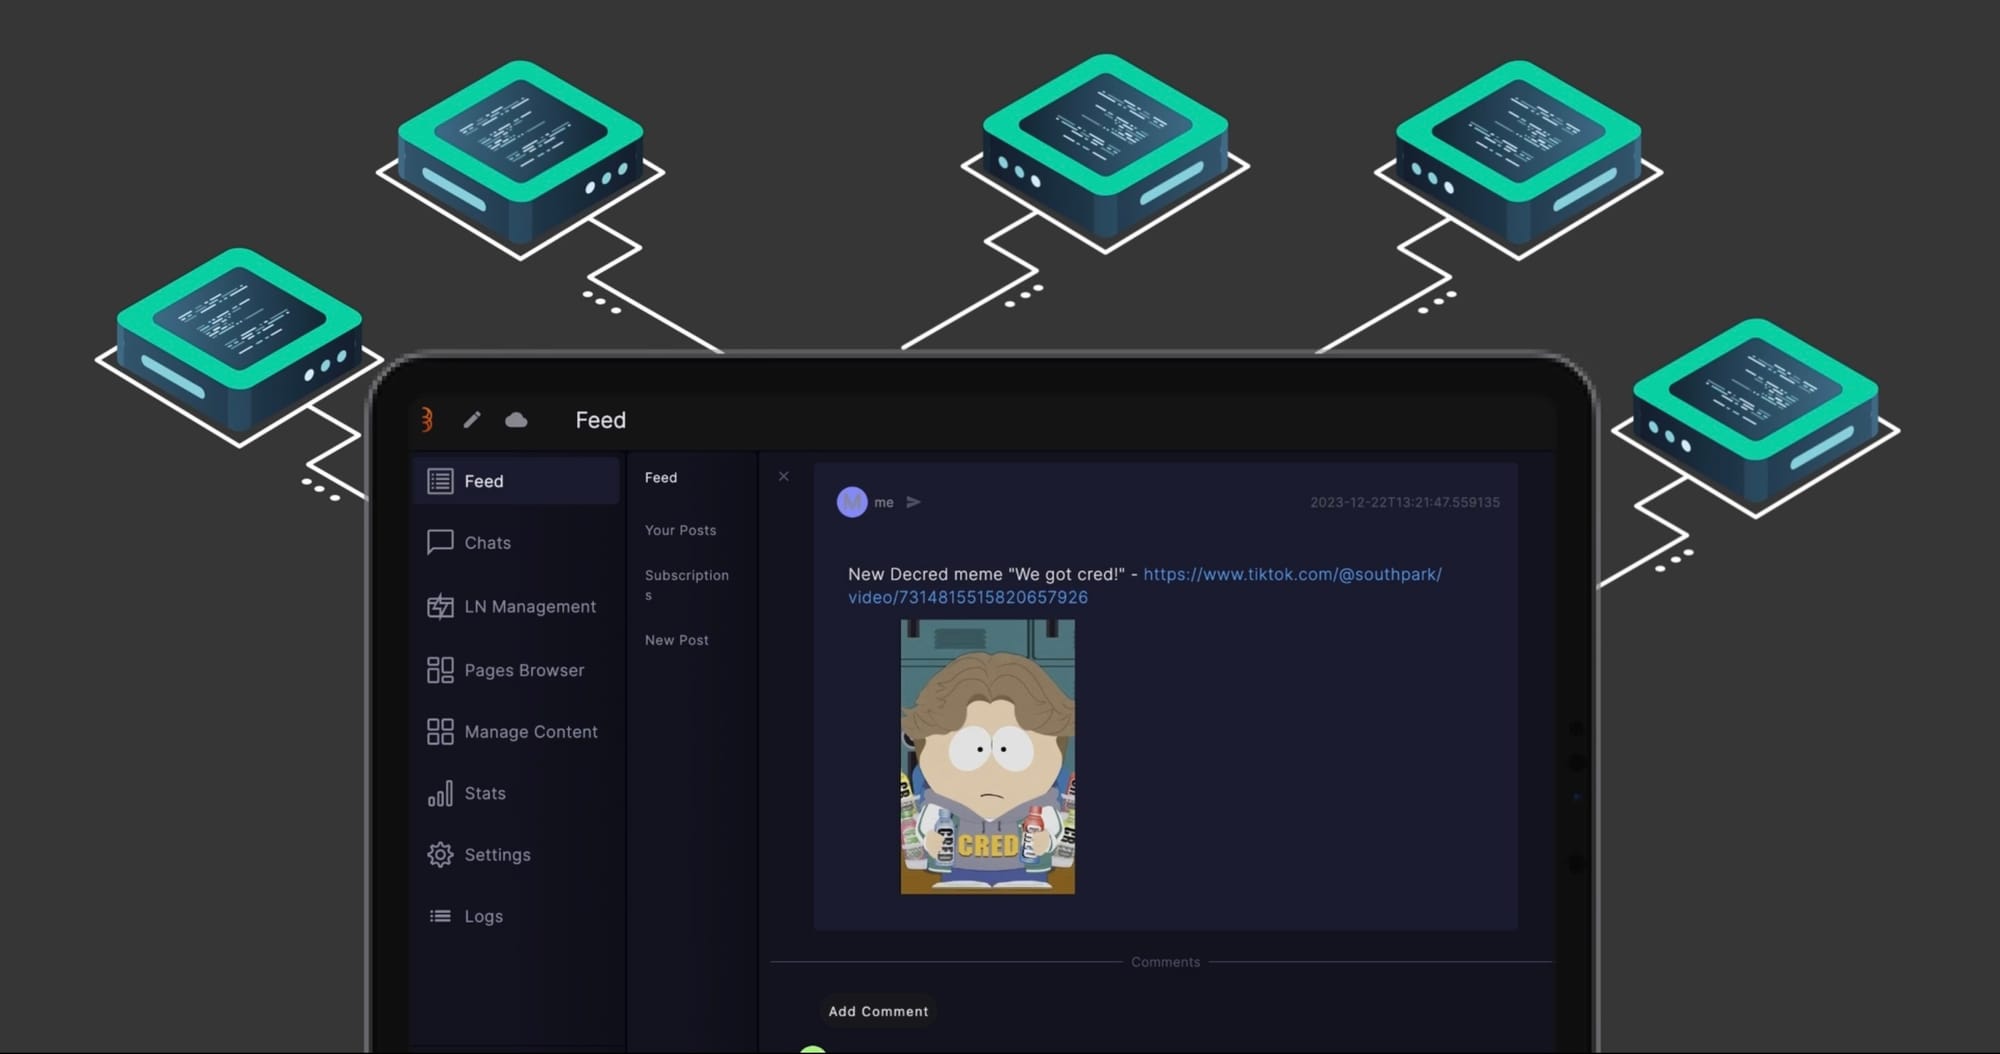
Task: Click the LN Management lightning icon
Action: pyautogui.click(x=440, y=606)
